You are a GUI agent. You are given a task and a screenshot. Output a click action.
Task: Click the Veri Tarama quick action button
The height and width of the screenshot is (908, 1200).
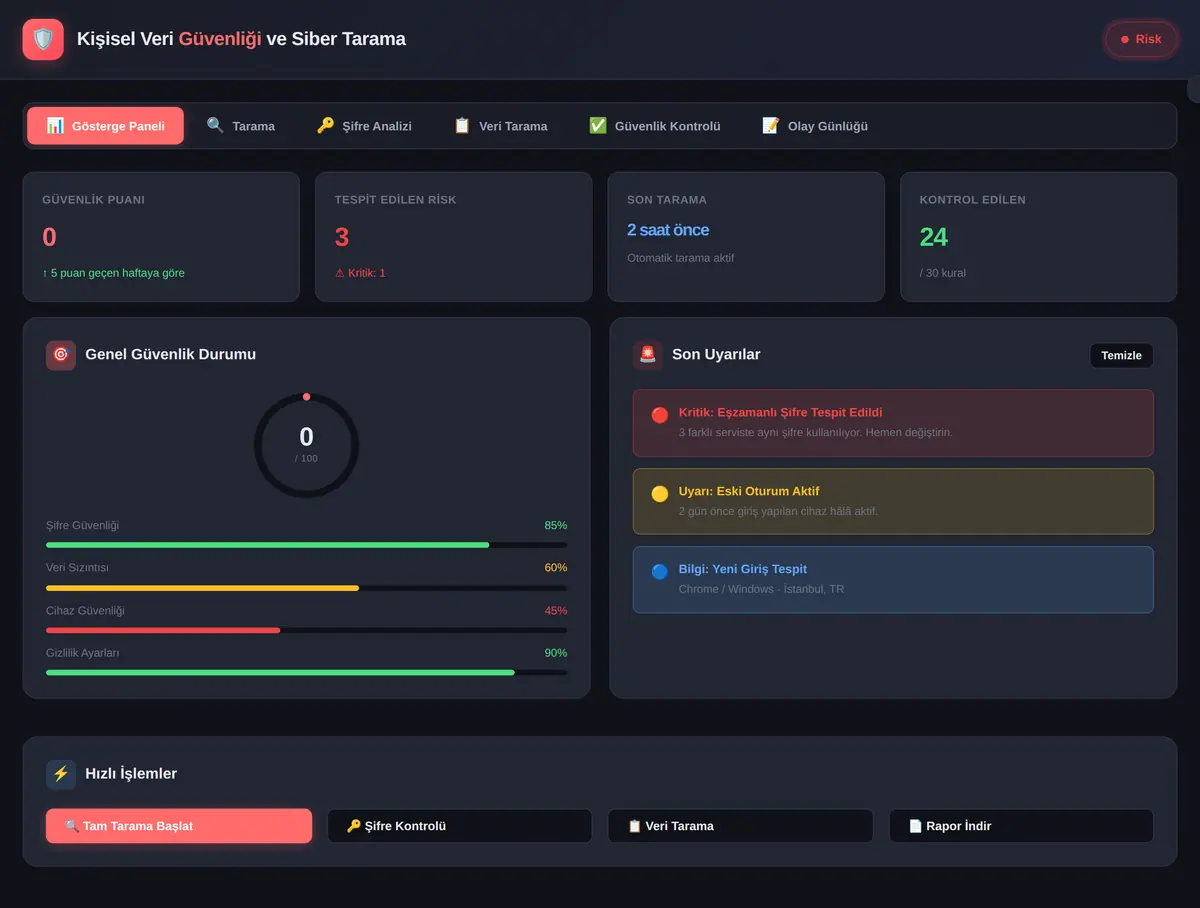[740, 826]
